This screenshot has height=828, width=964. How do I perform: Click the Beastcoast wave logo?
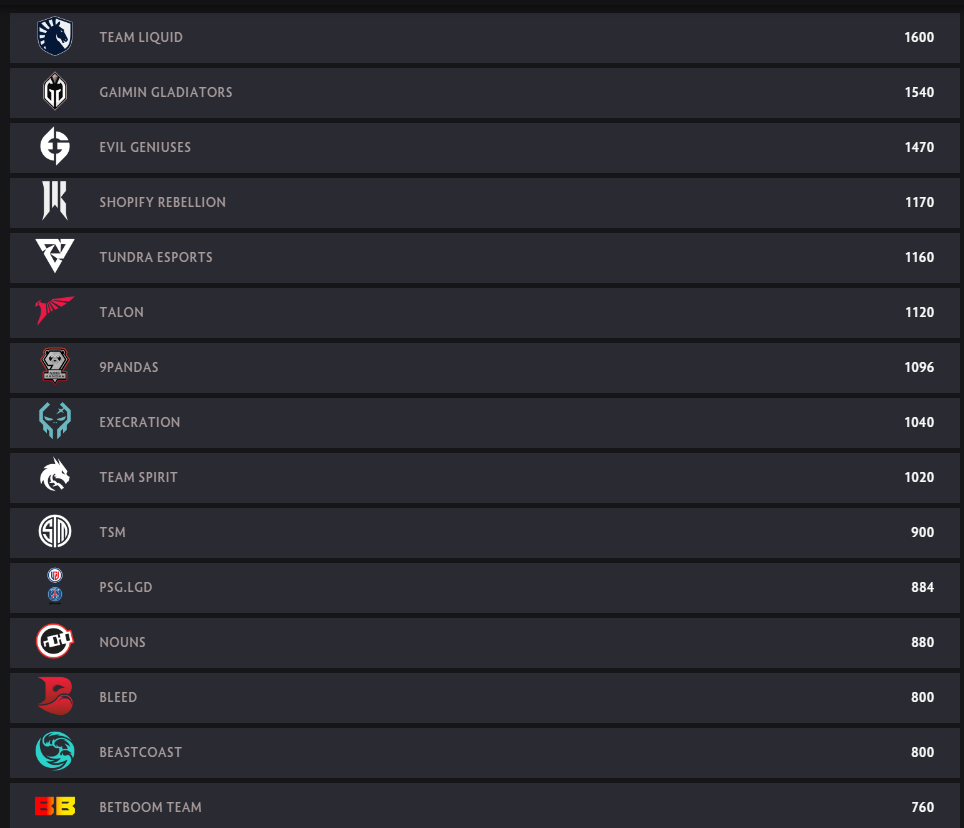click(x=55, y=751)
